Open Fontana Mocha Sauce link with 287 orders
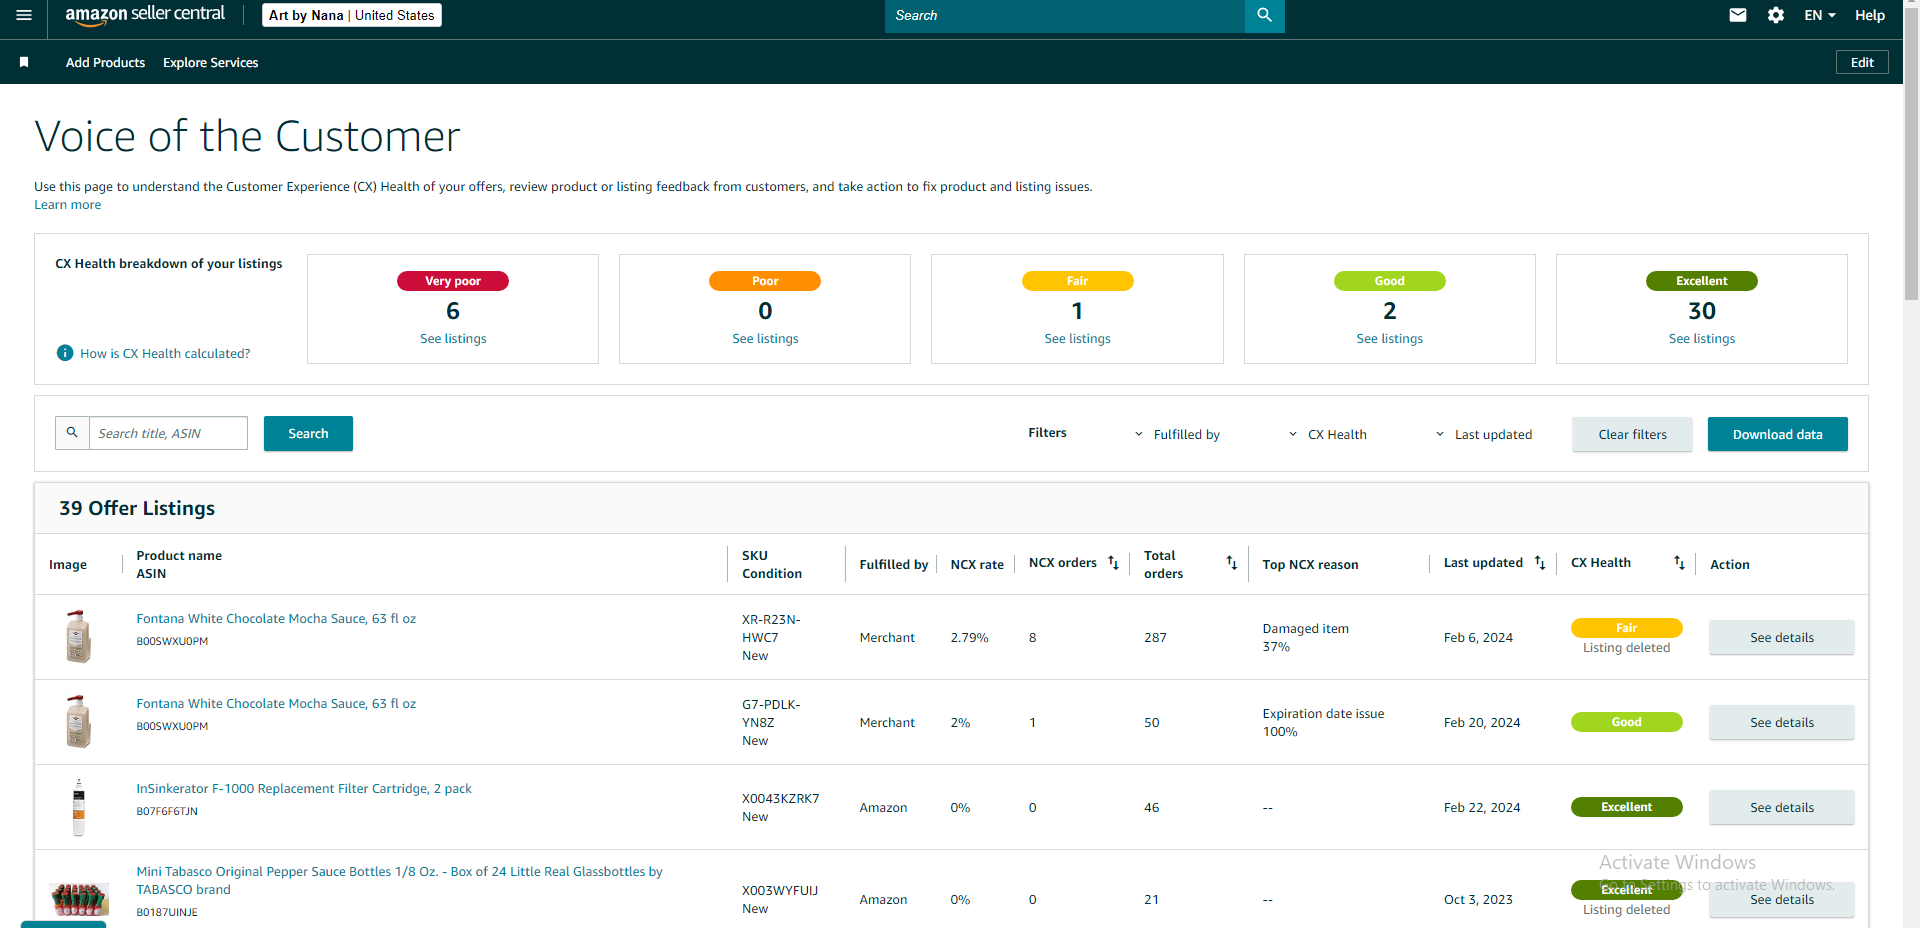The height and width of the screenshot is (928, 1920). [x=276, y=619]
